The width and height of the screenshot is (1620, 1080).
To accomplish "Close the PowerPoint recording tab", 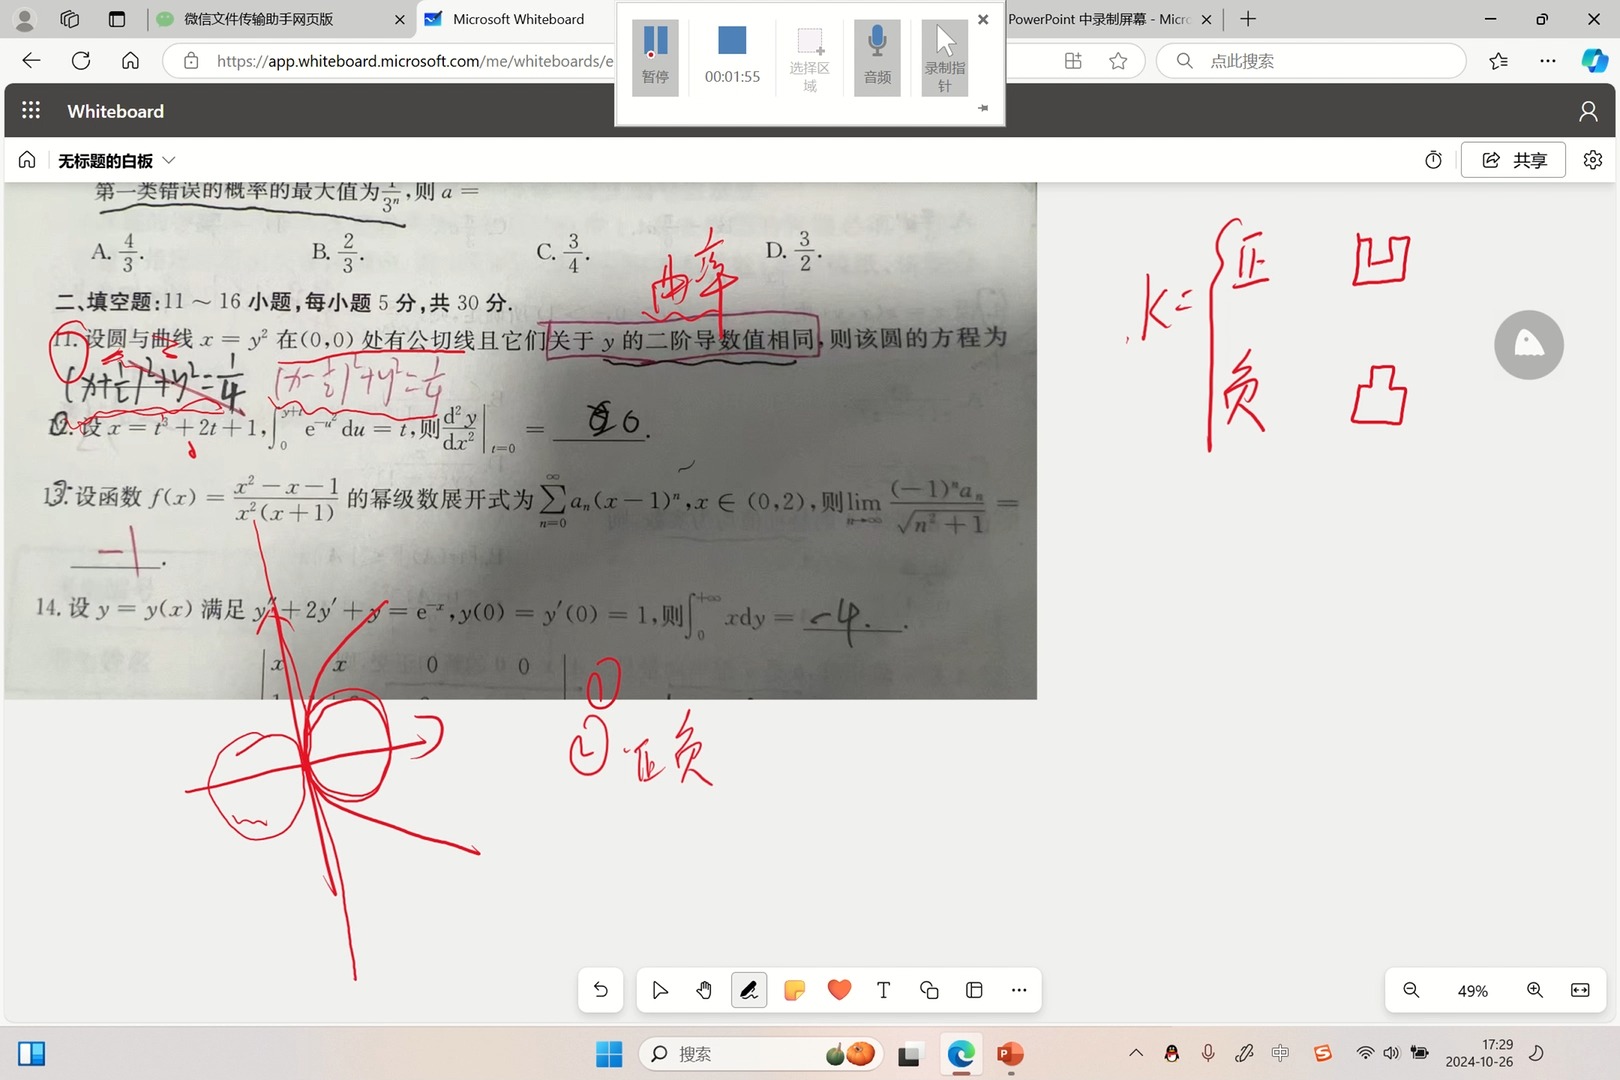I will coord(1206,19).
